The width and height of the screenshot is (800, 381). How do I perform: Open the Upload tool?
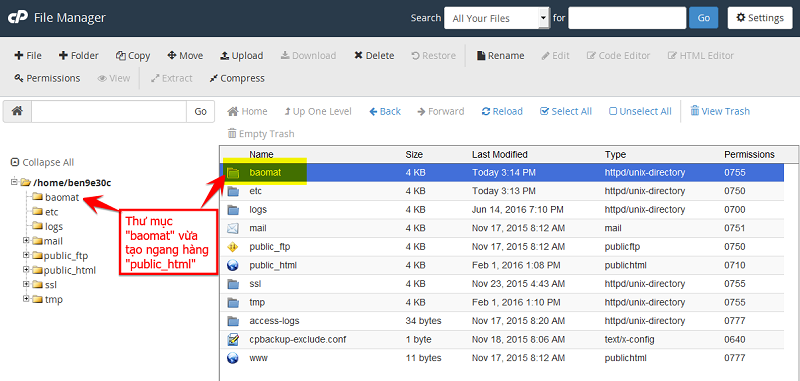[241, 56]
